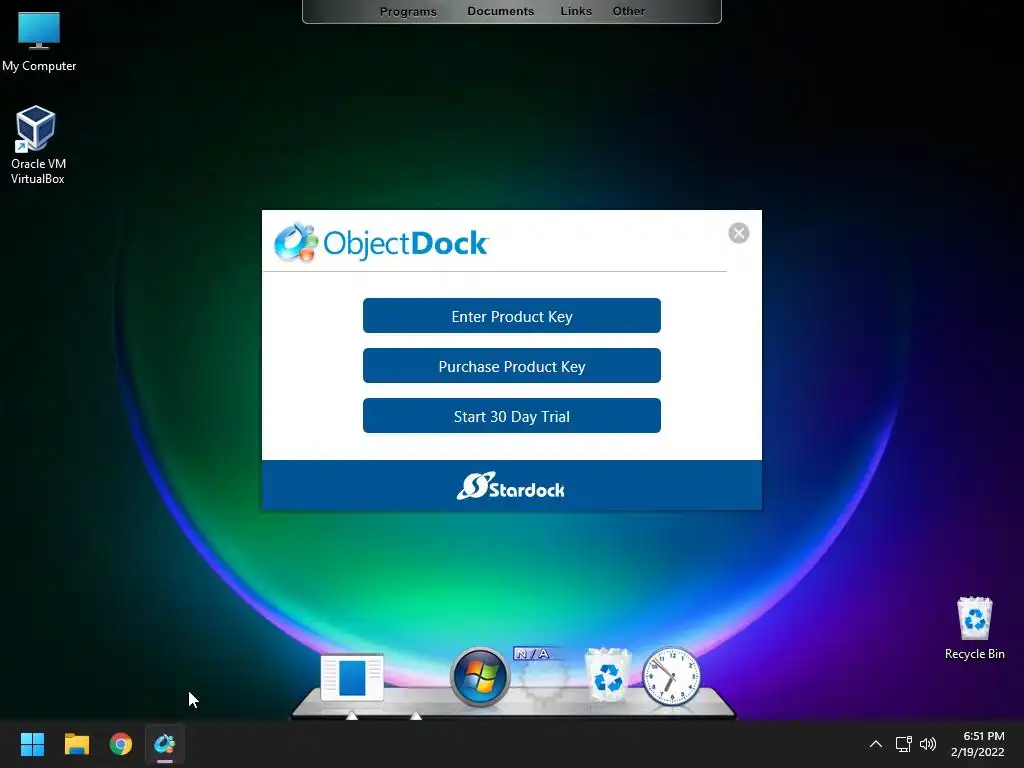Open Recycle Bin on the desktop

point(974,628)
